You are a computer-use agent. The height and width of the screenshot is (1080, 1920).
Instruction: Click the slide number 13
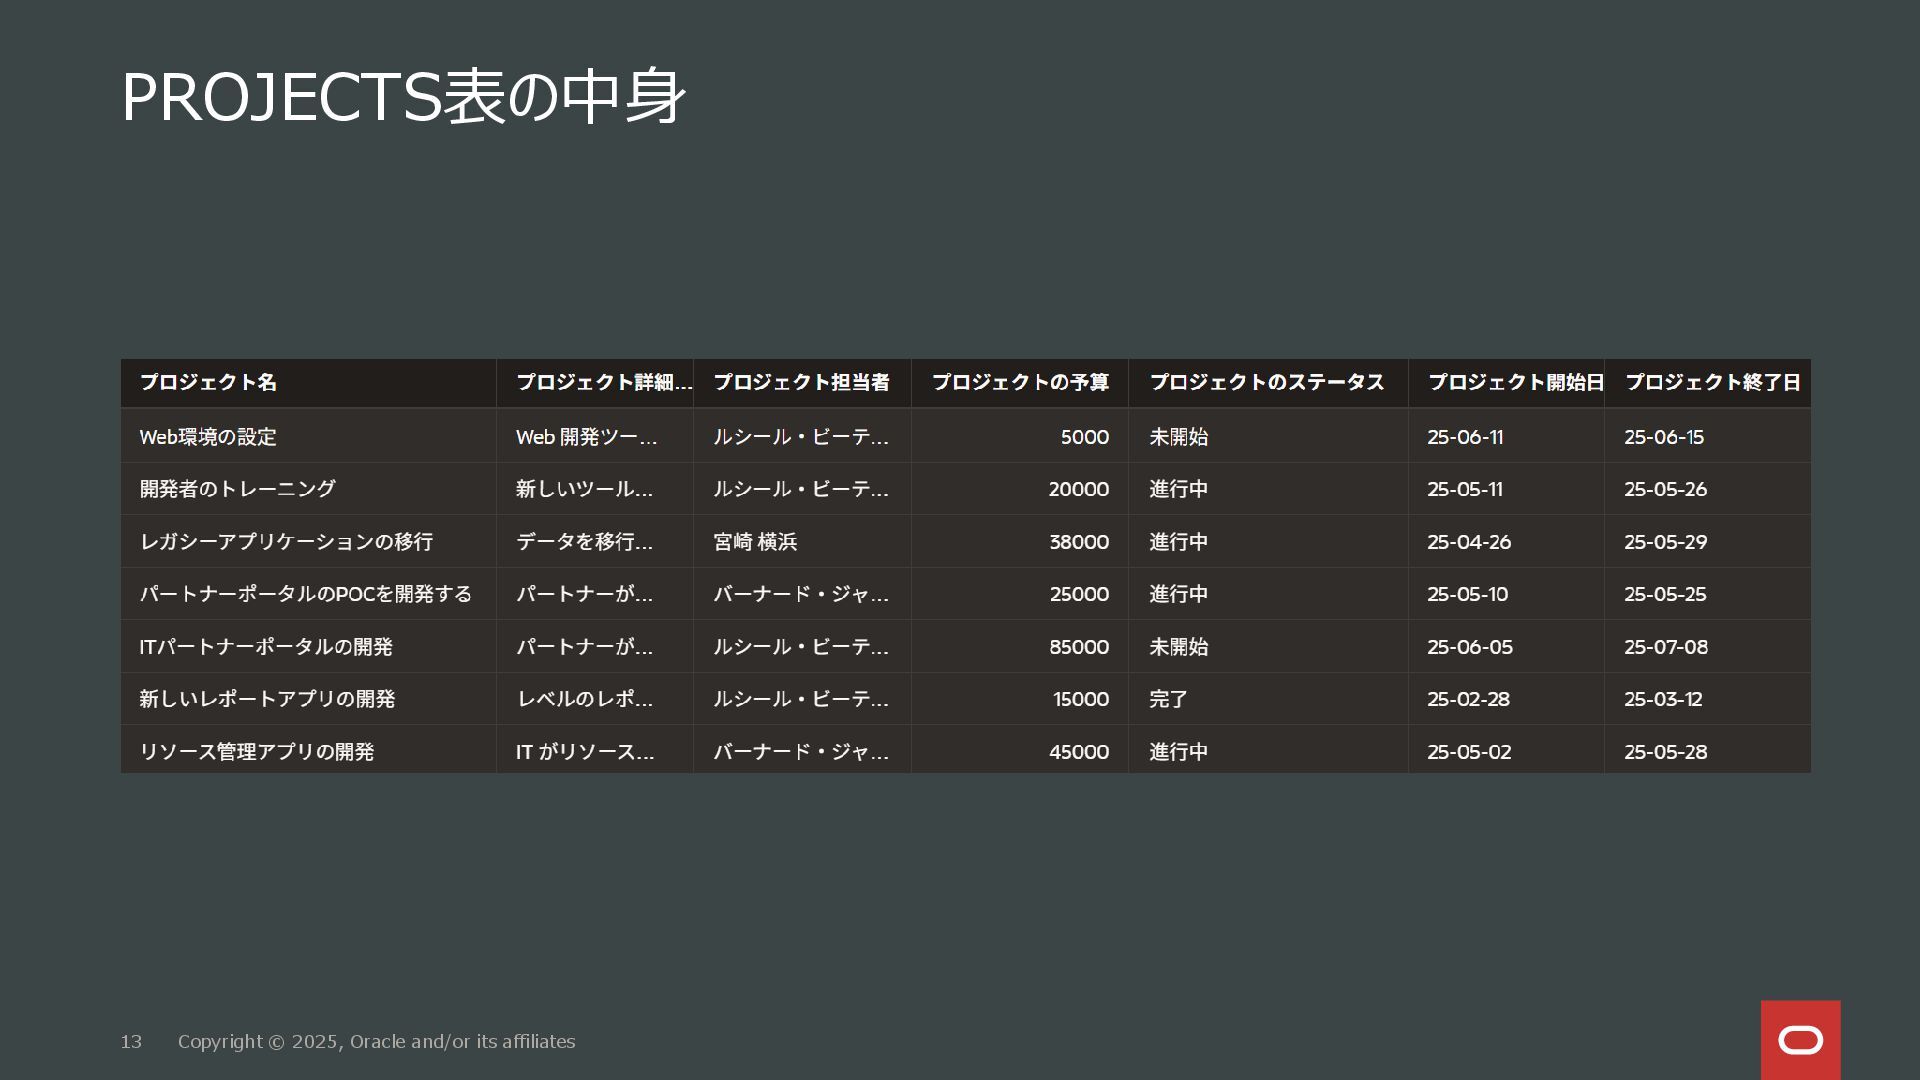131,1041
